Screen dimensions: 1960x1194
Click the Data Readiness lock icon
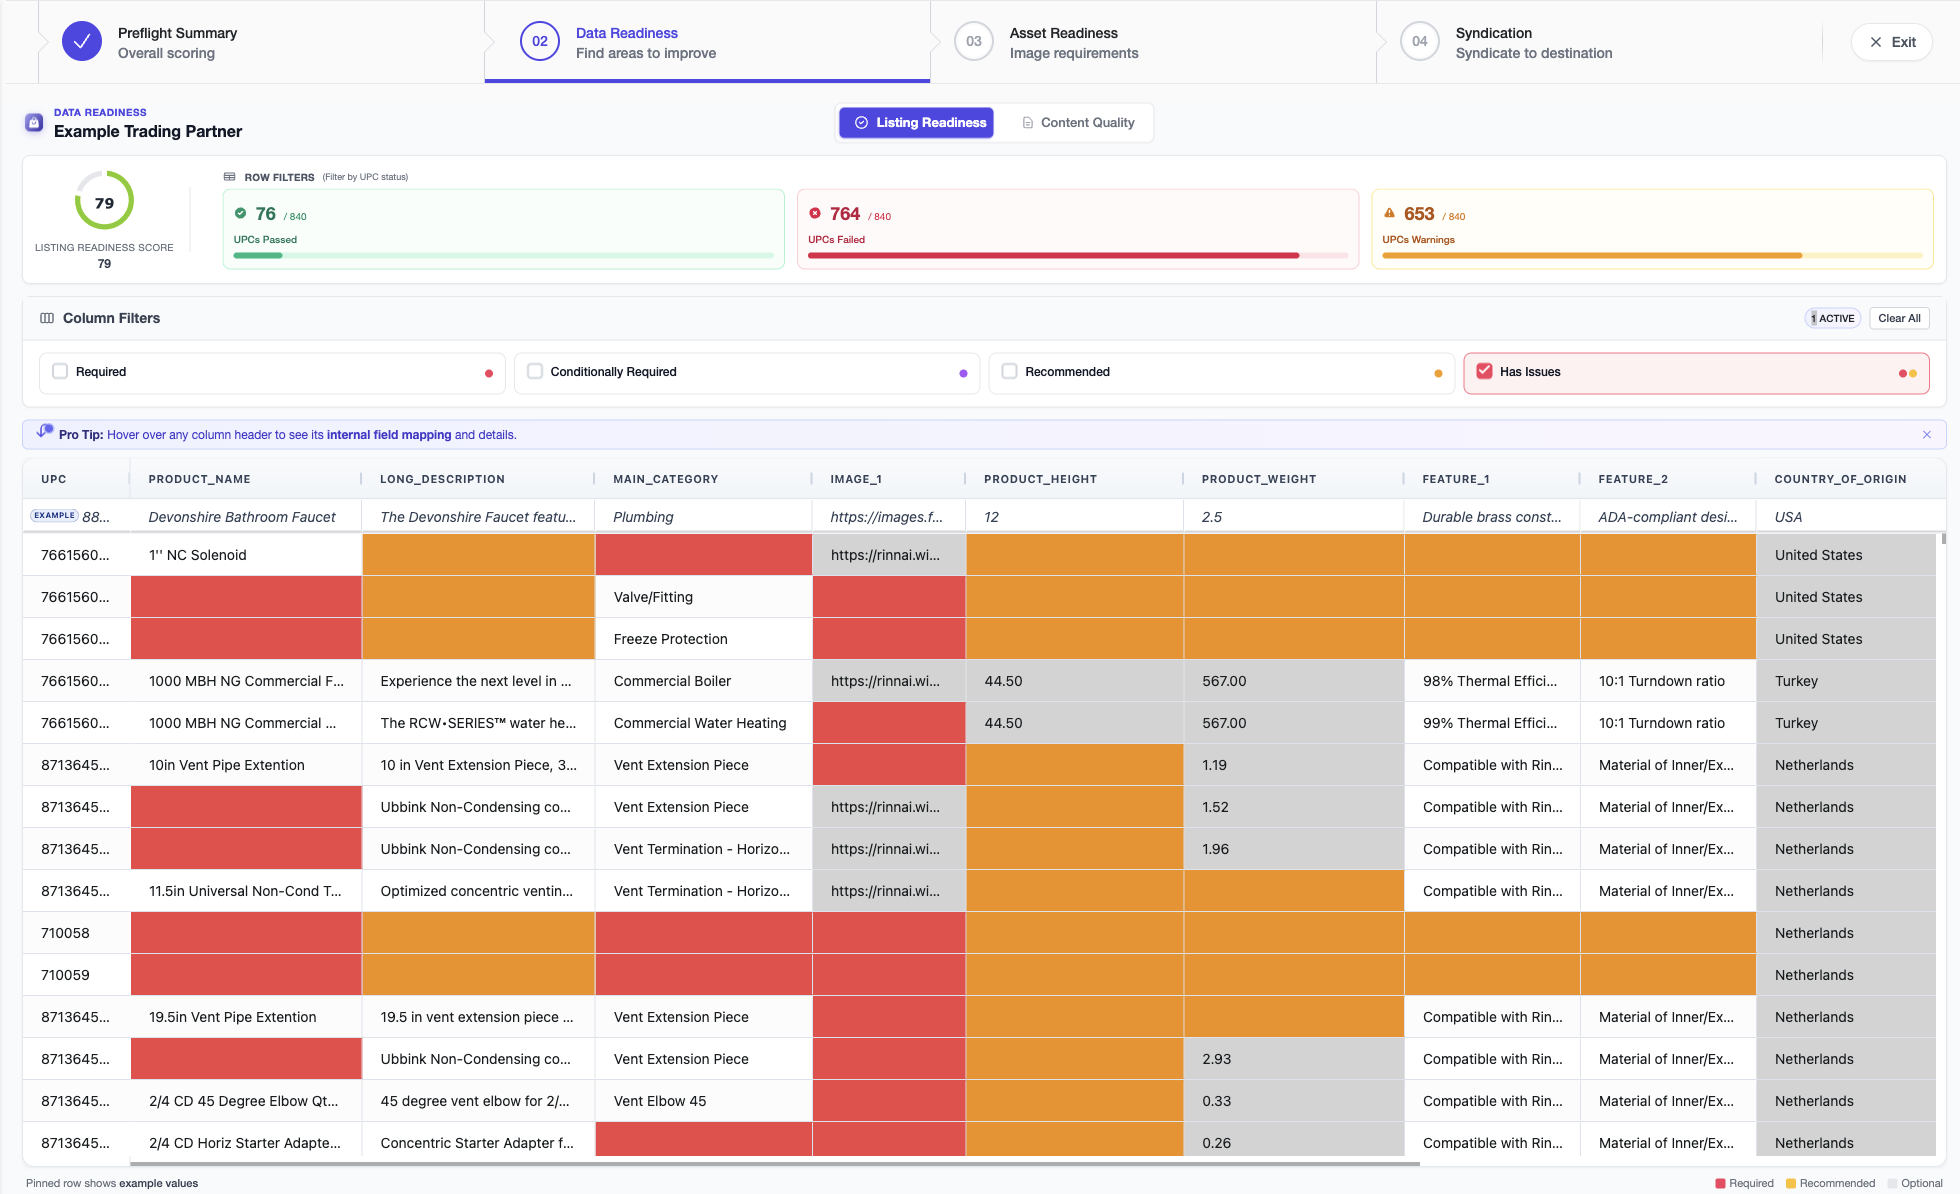(34, 123)
